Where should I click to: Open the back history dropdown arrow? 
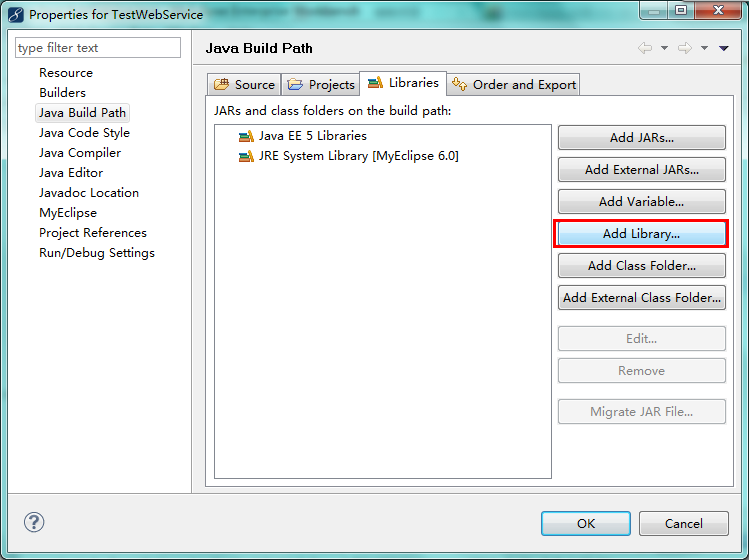coord(664,48)
